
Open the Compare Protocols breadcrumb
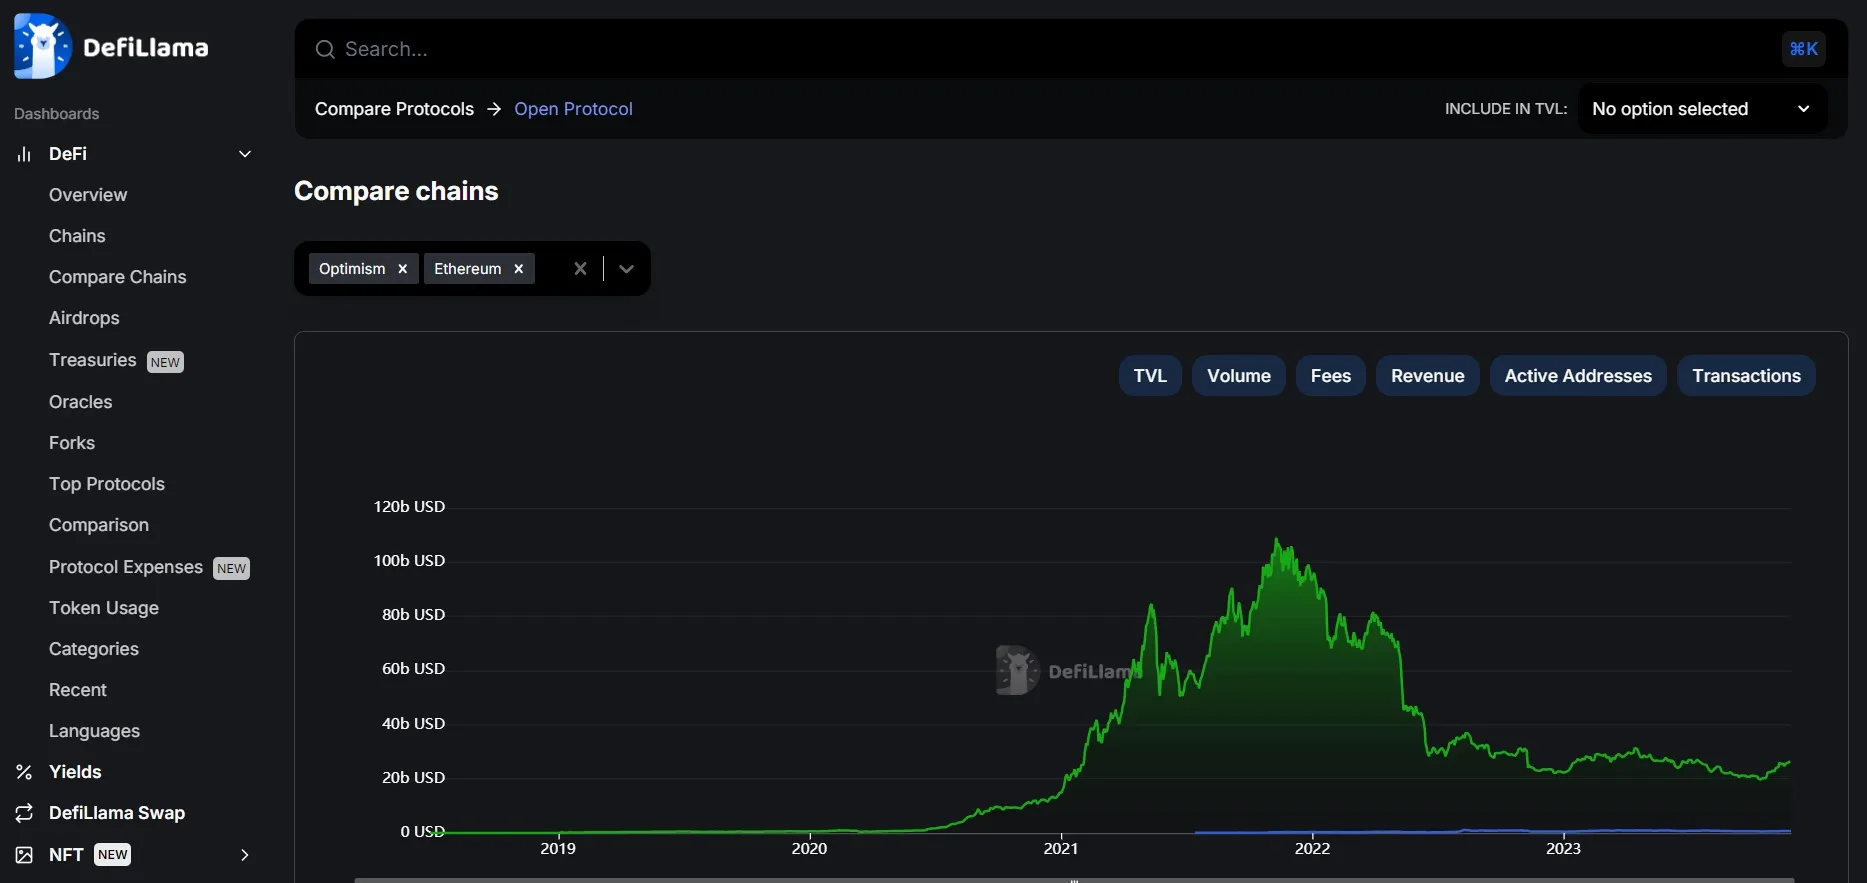click(x=394, y=109)
